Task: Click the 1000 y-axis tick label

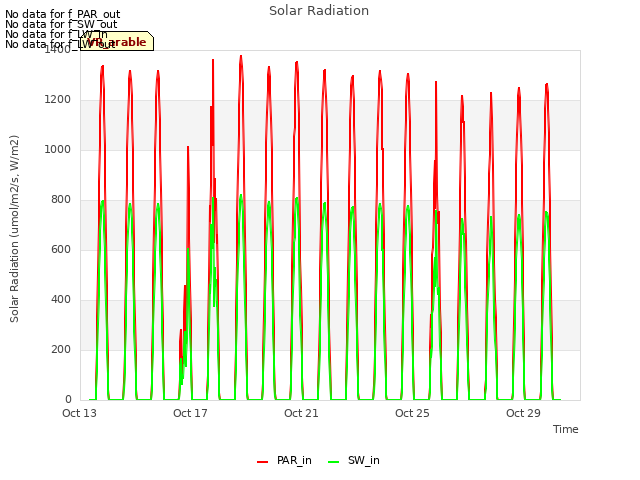Action: tap(58, 150)
